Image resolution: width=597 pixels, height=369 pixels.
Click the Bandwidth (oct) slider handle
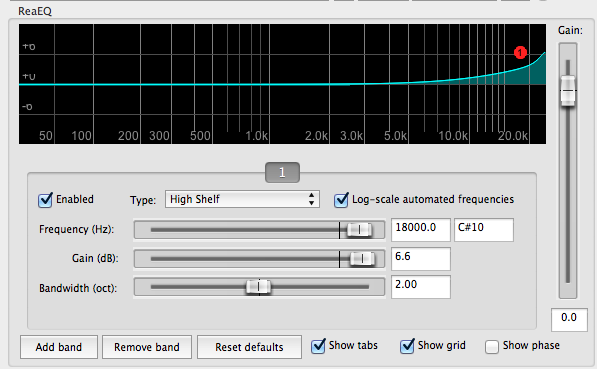[259, 287]
